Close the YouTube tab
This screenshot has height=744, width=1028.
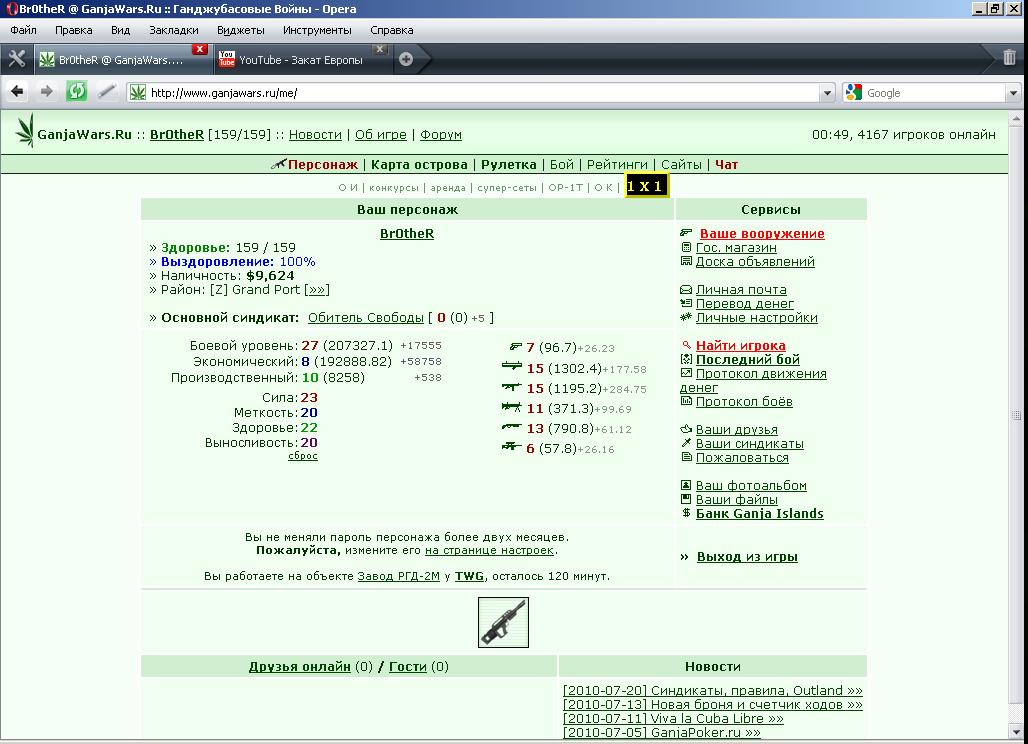[x=380, y=49]
